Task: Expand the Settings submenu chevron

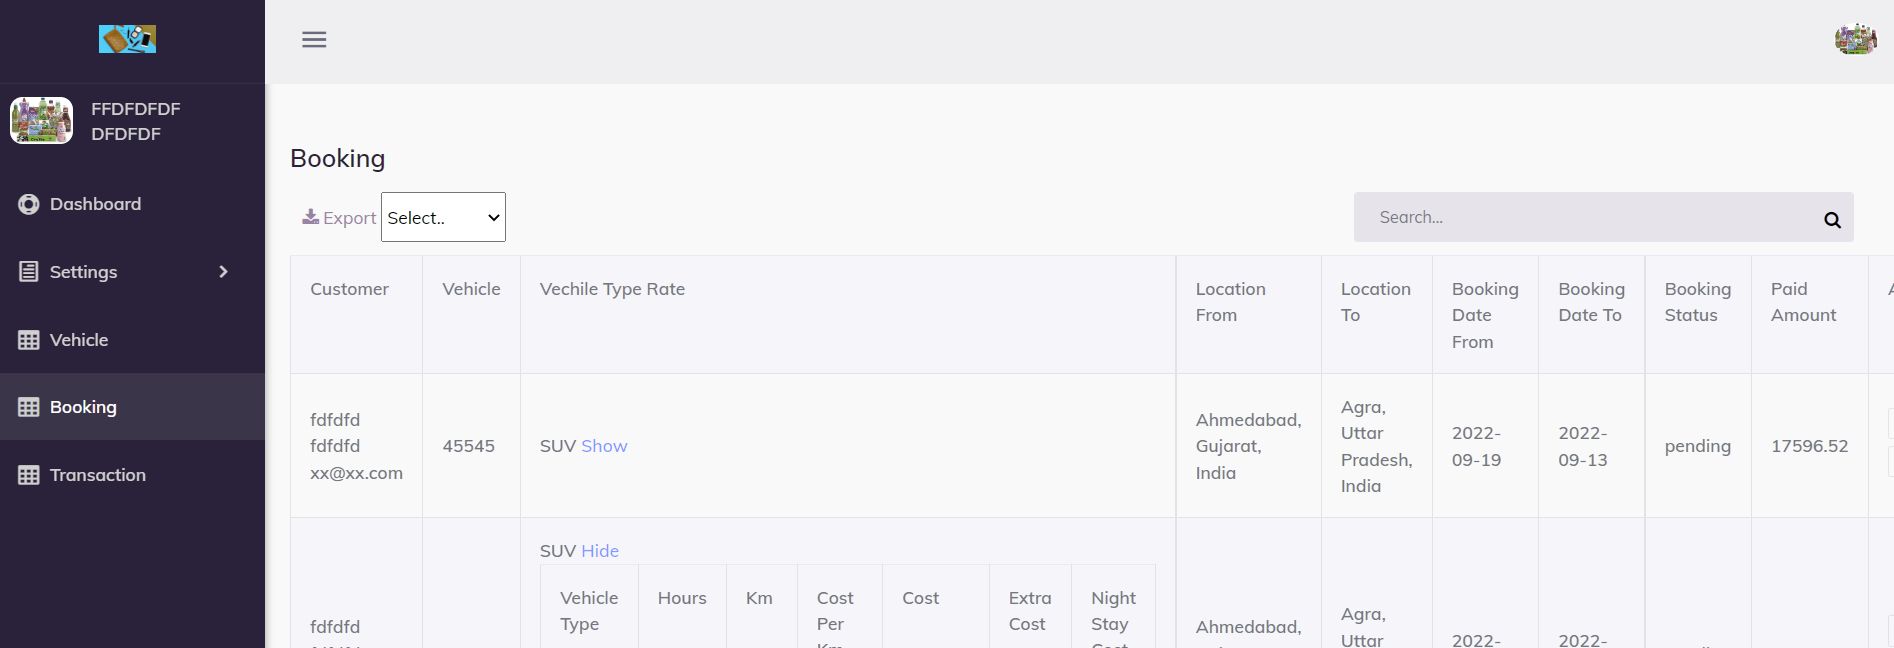Action: [x=223, y=272]
